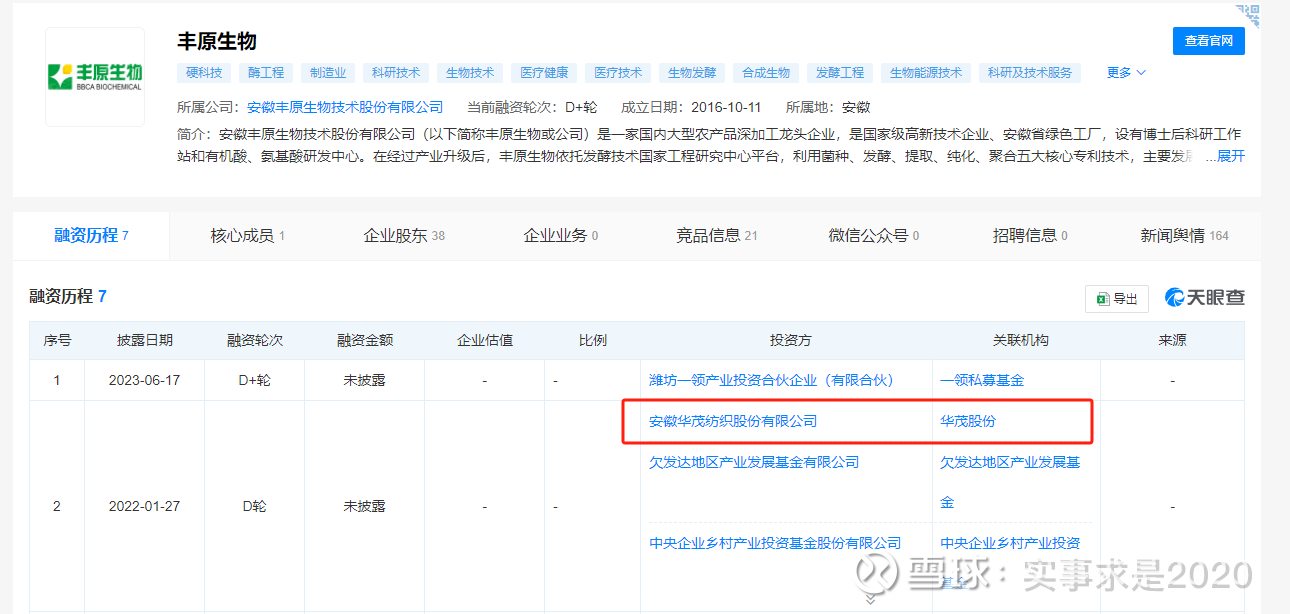Switch to the 融资历程 tab
Screen dimensions: 1290x614
coord(91,236)
